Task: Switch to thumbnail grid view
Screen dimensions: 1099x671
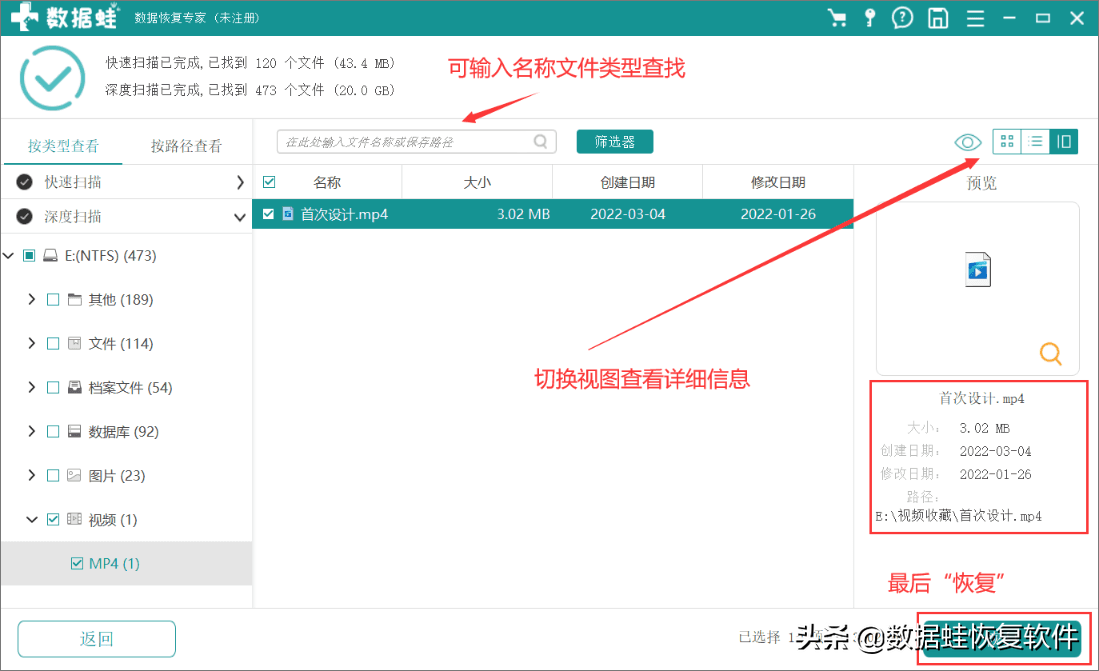Action: point(1007,142)
